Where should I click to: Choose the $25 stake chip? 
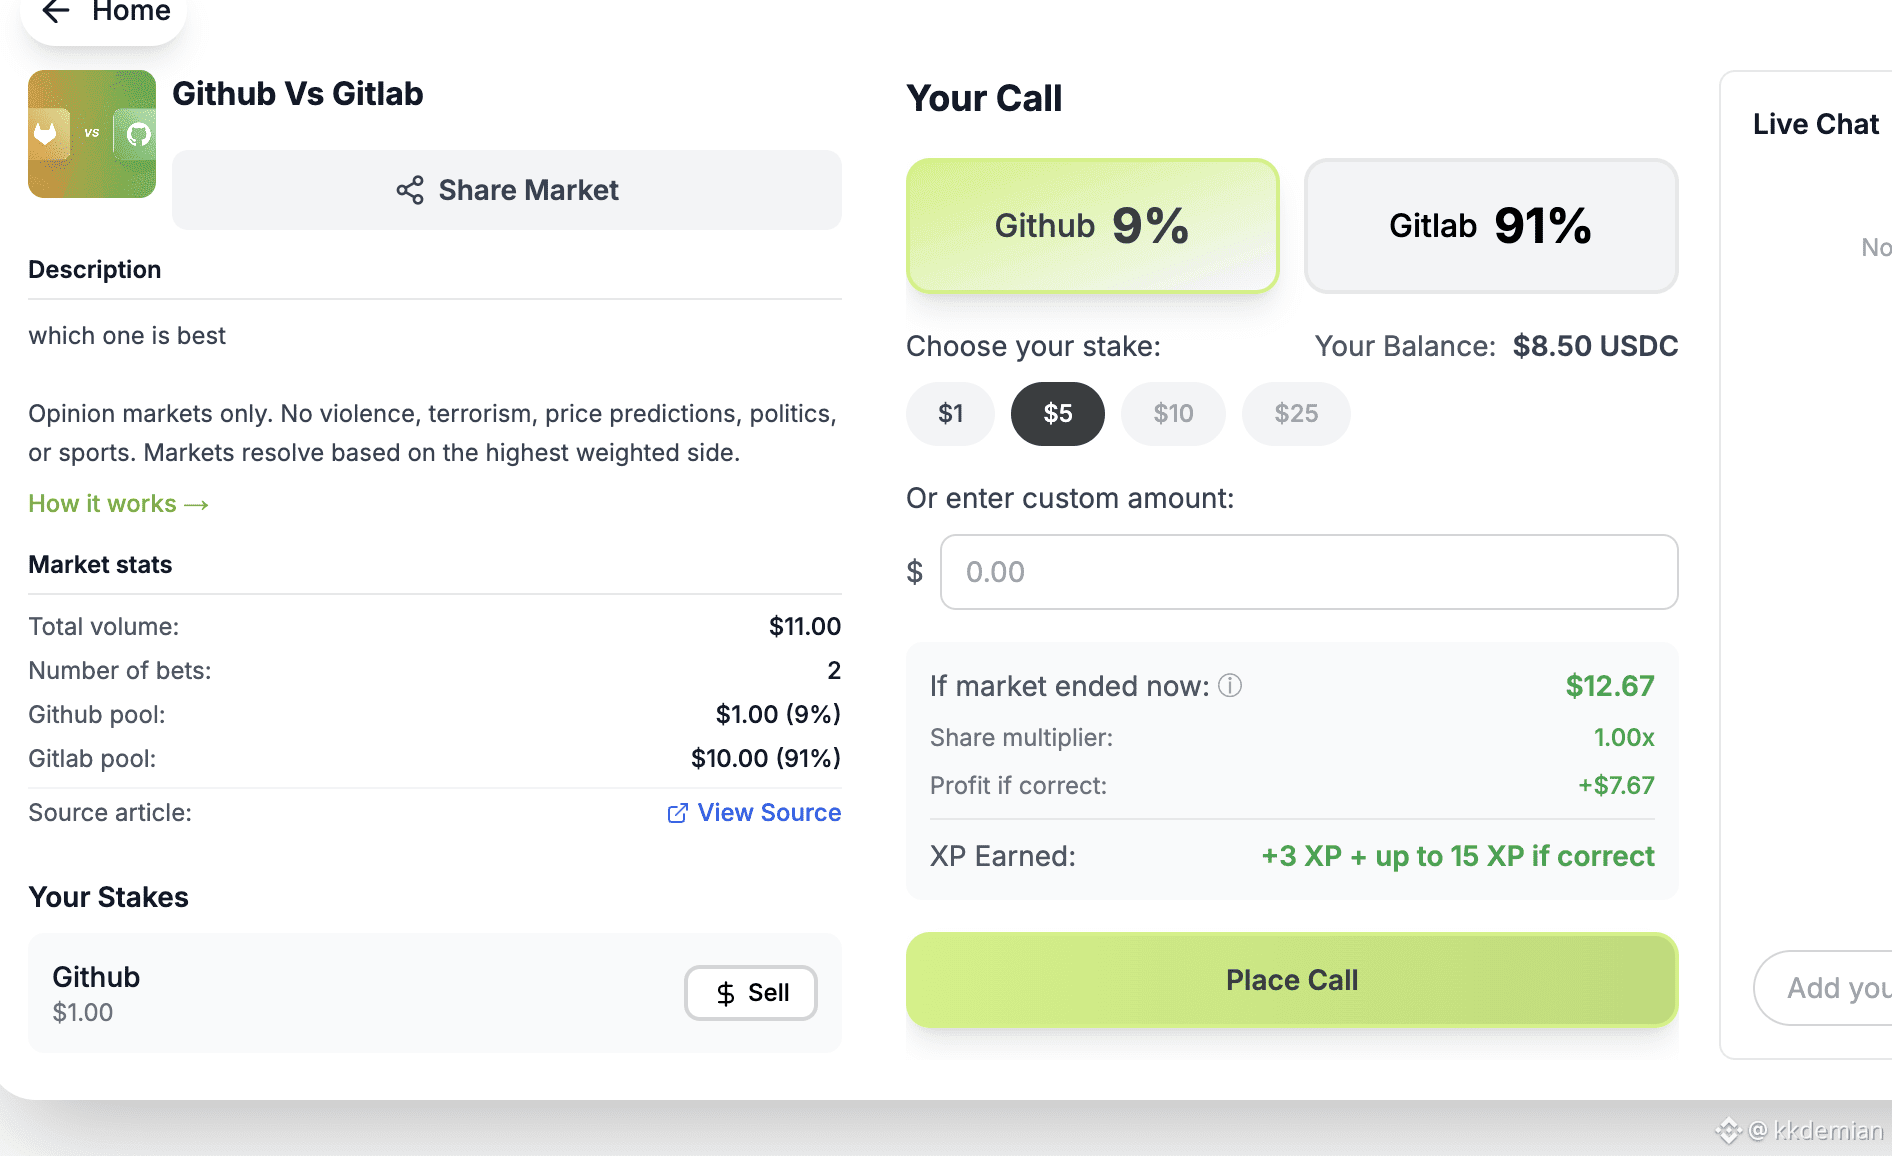click(1296, 414)
